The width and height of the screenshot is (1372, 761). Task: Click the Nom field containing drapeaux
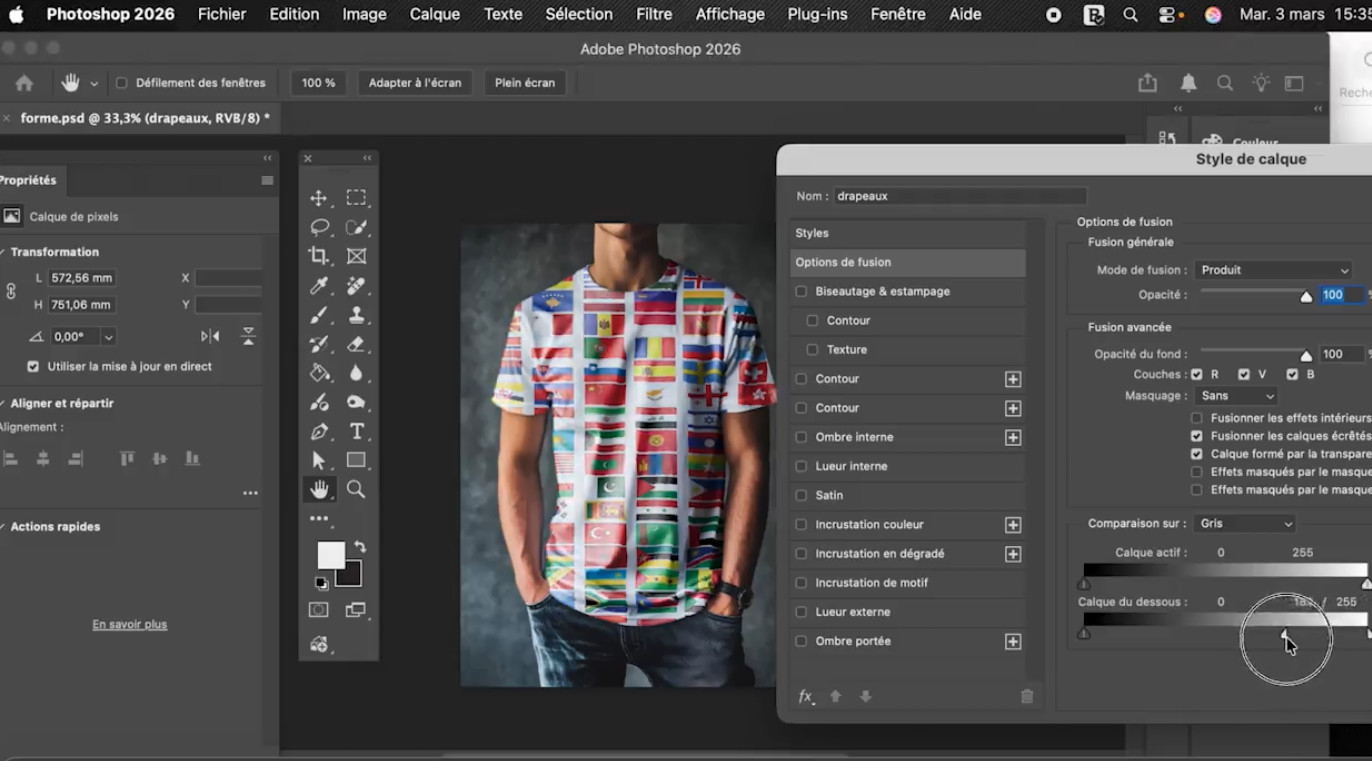pyautogui.click(x=960, y=196)
